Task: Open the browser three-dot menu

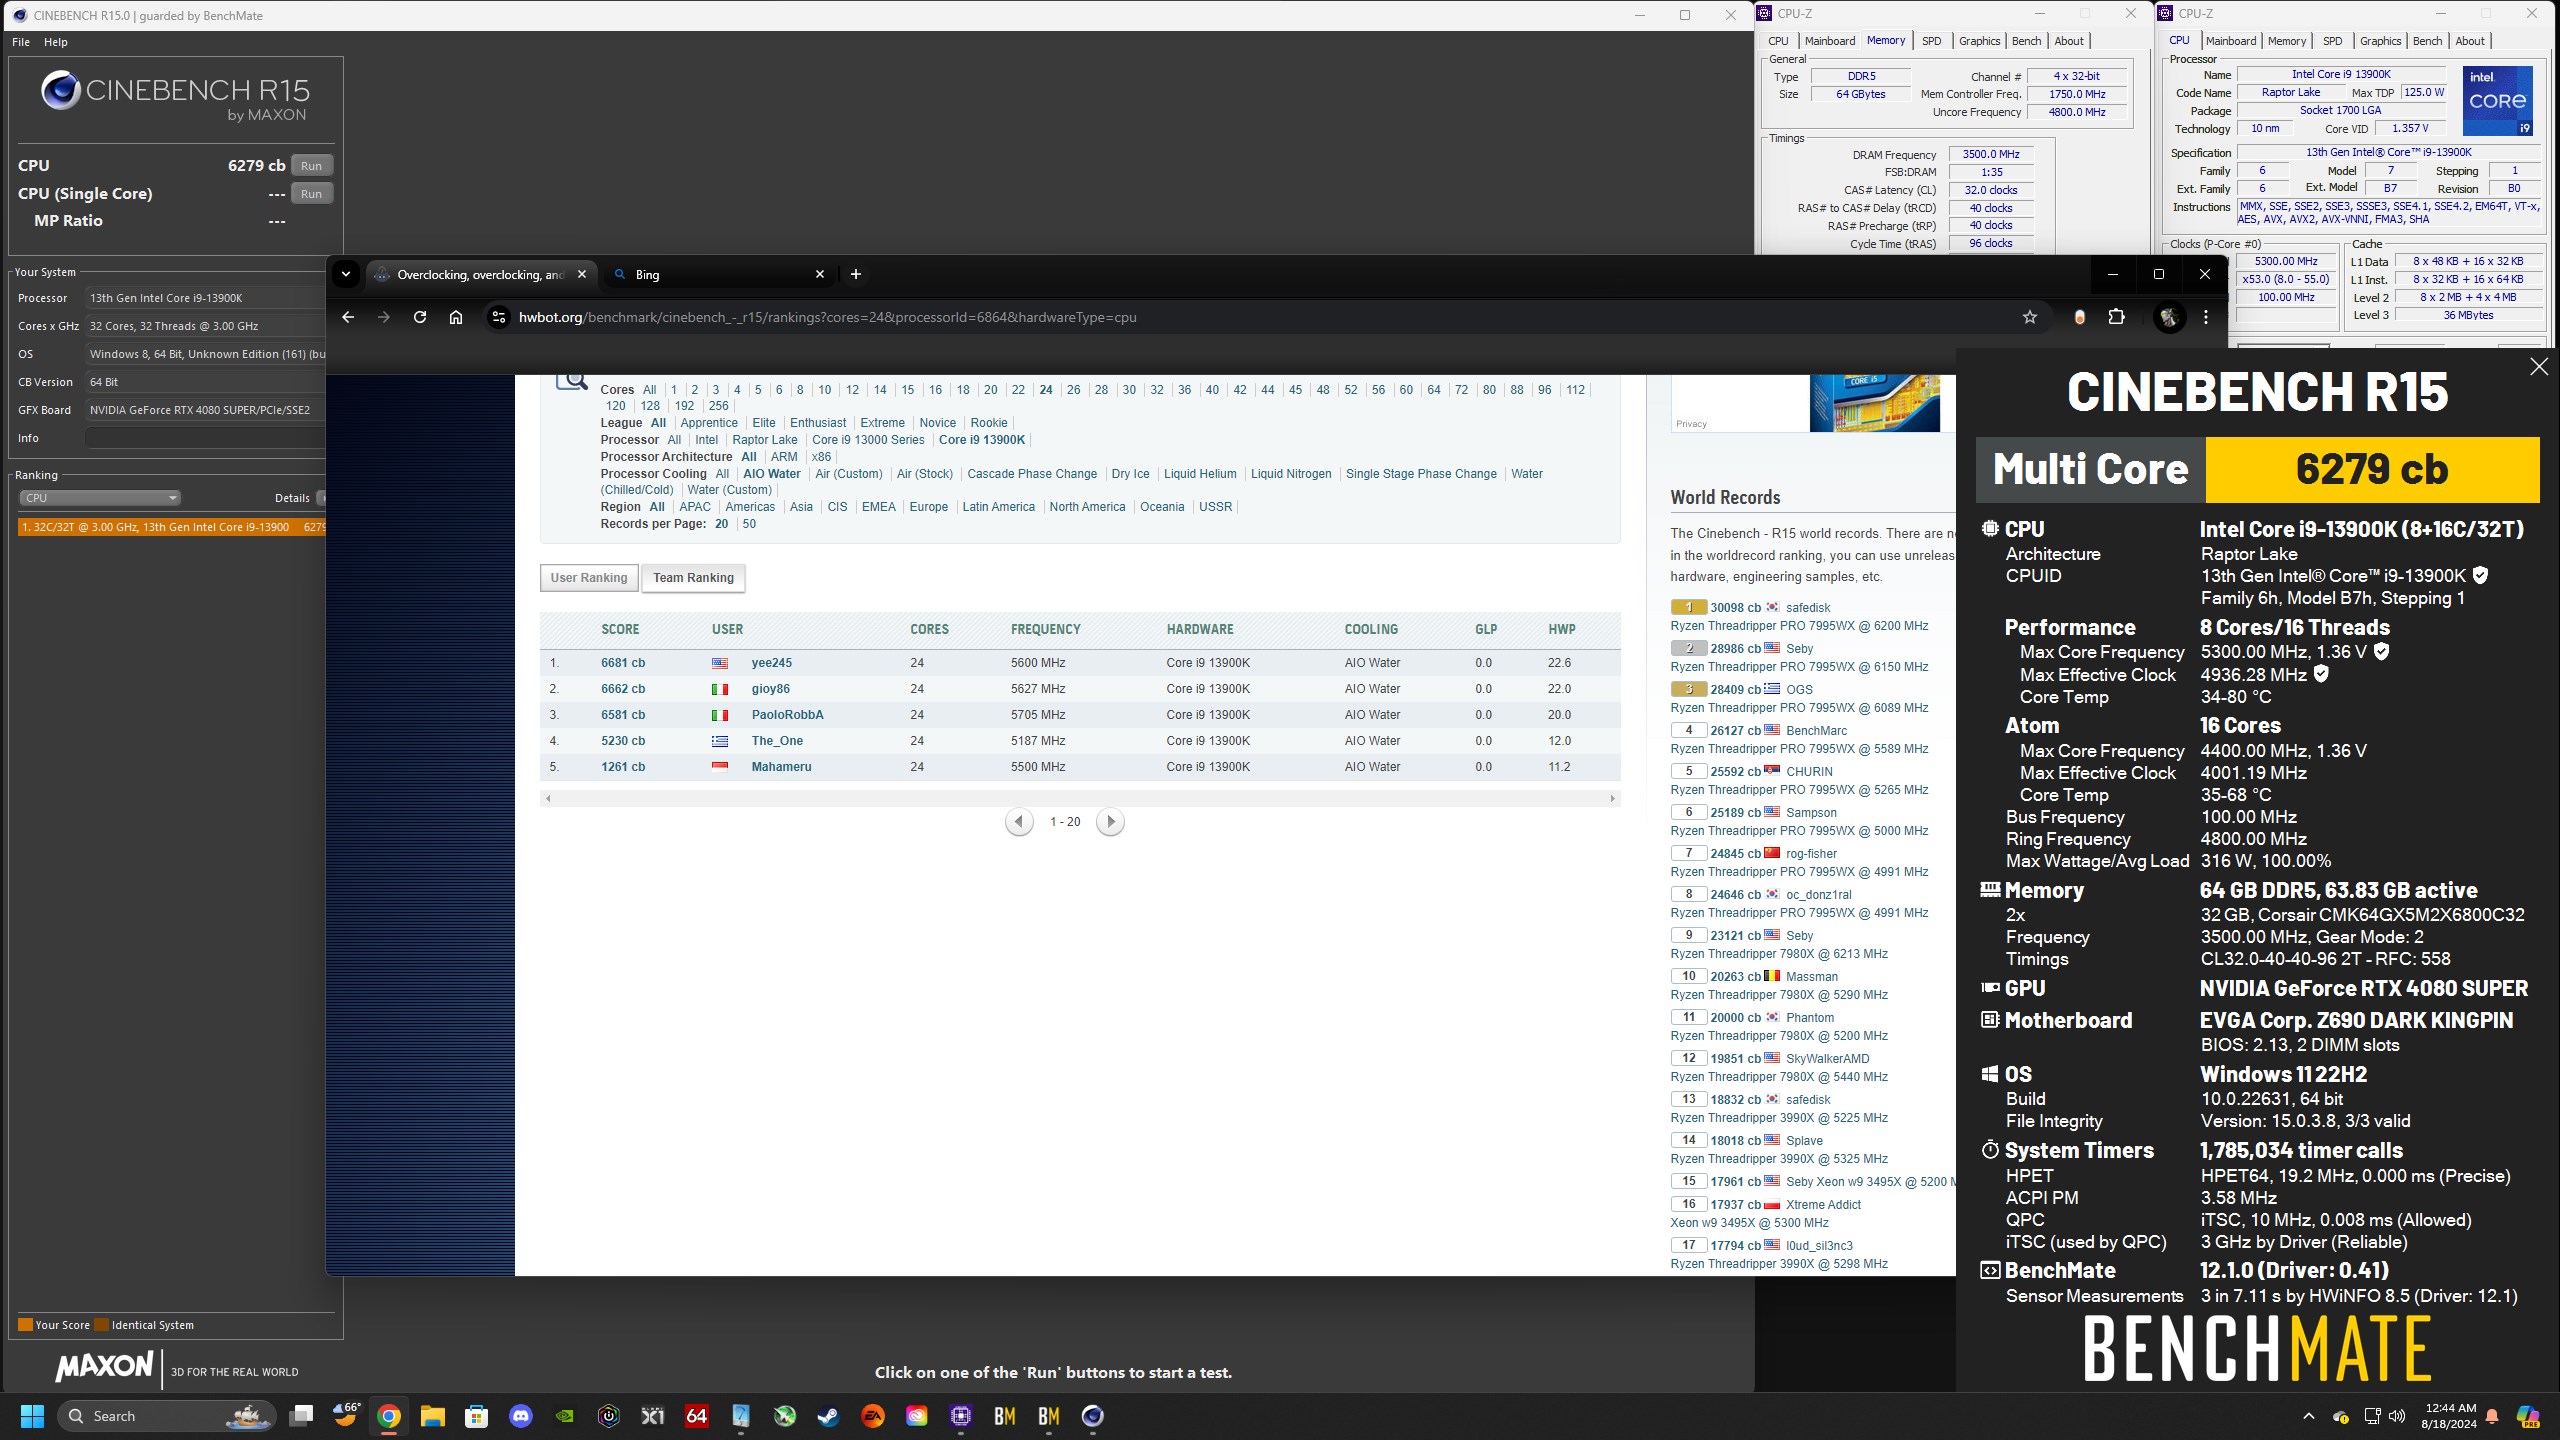Action: tap(2206, 317)
